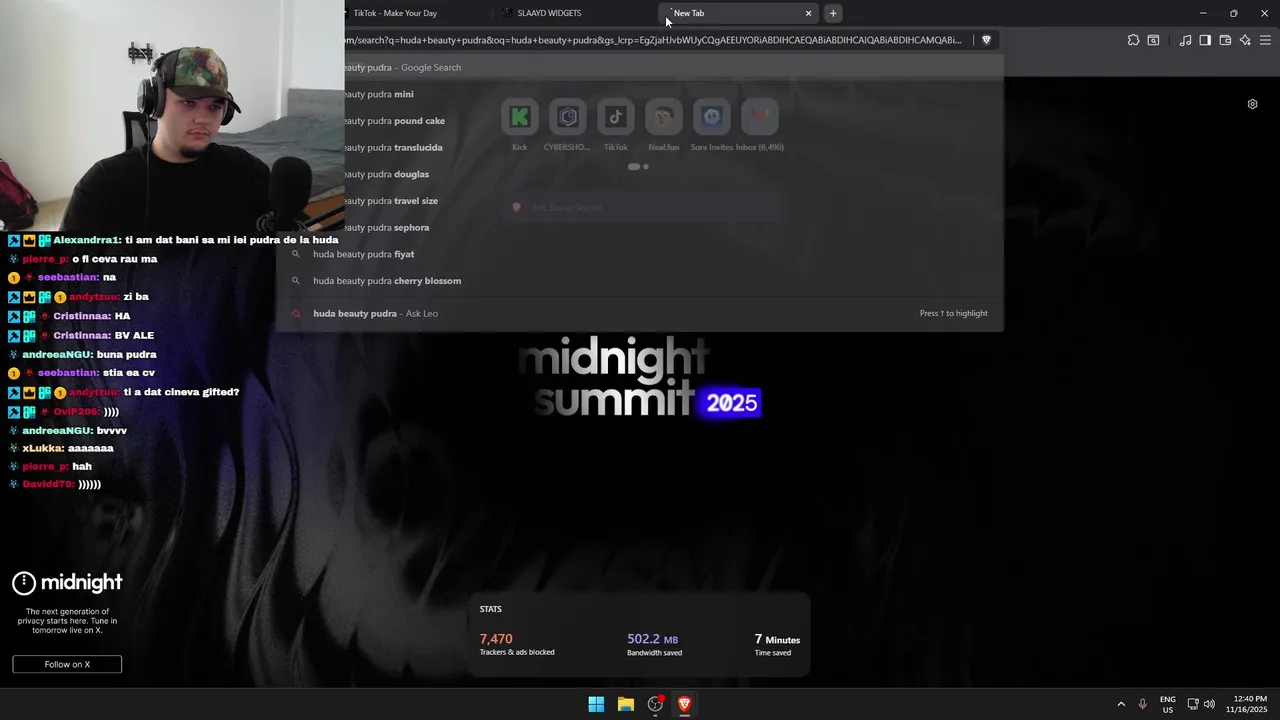1280x720 pixels.
Task: Open the new tab page customize gear
Action: [x=1252, y=104]
